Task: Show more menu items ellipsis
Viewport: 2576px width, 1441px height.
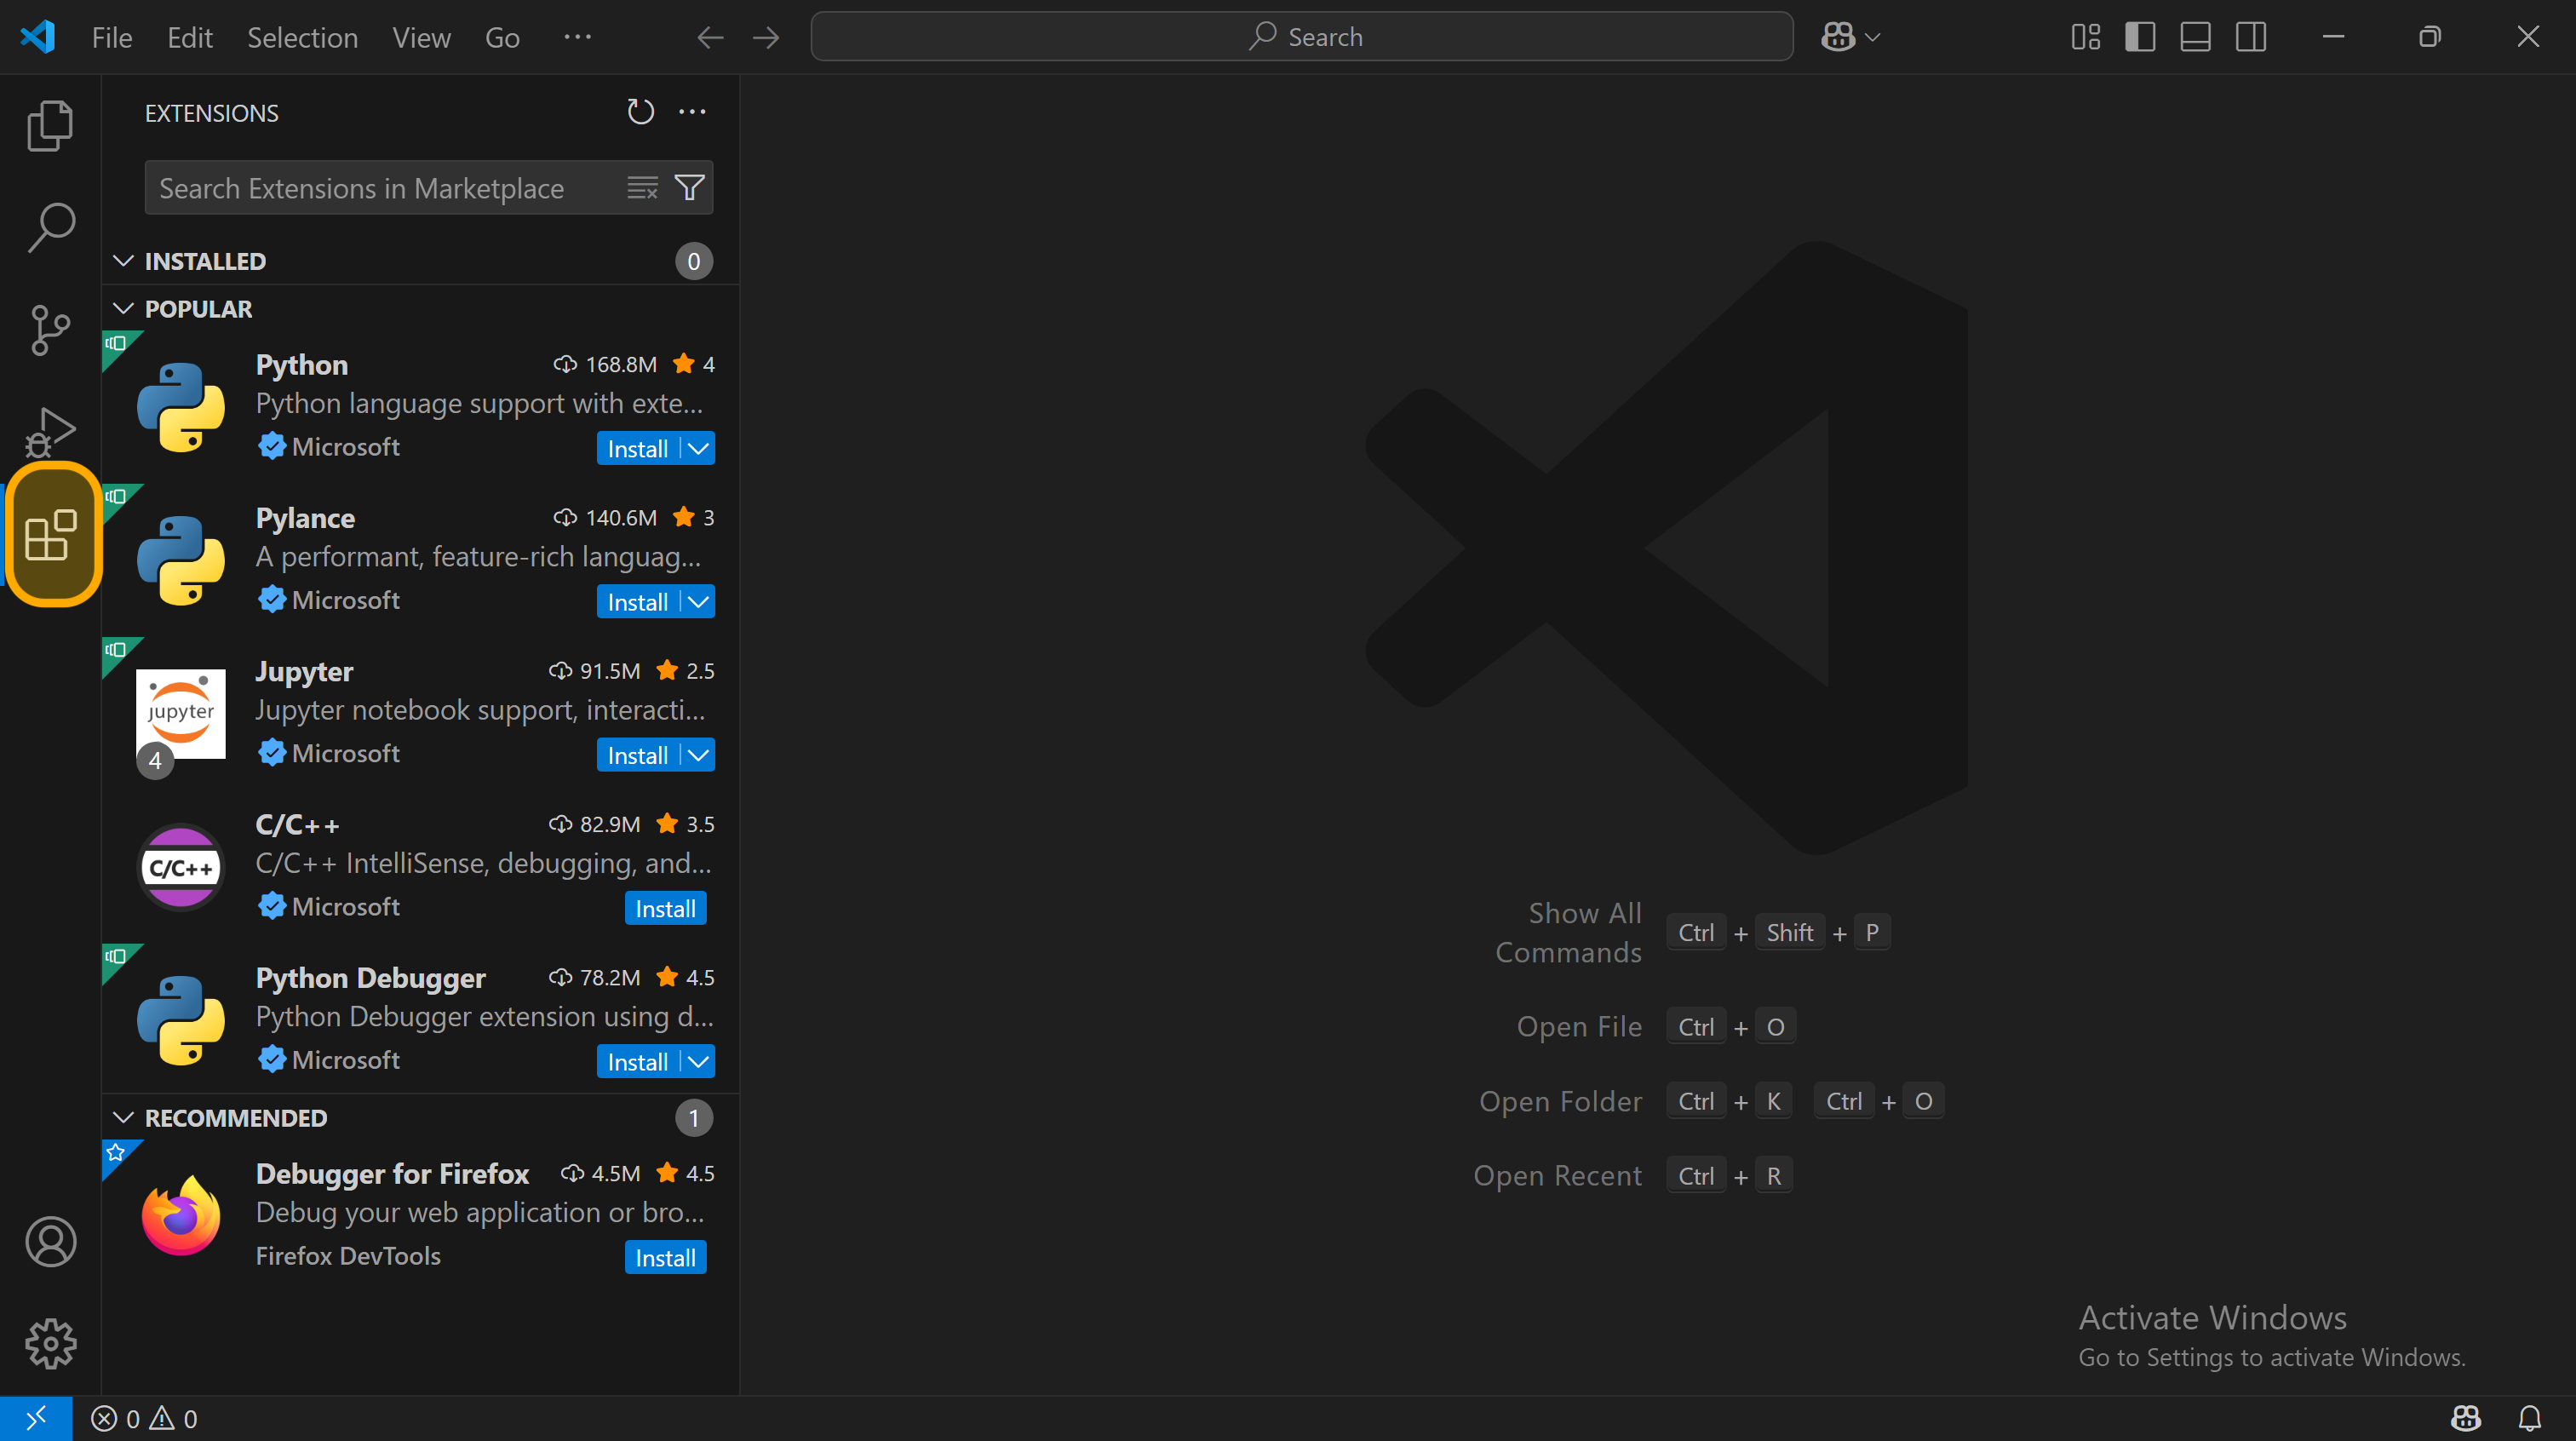Action: (x=577, y=37)
